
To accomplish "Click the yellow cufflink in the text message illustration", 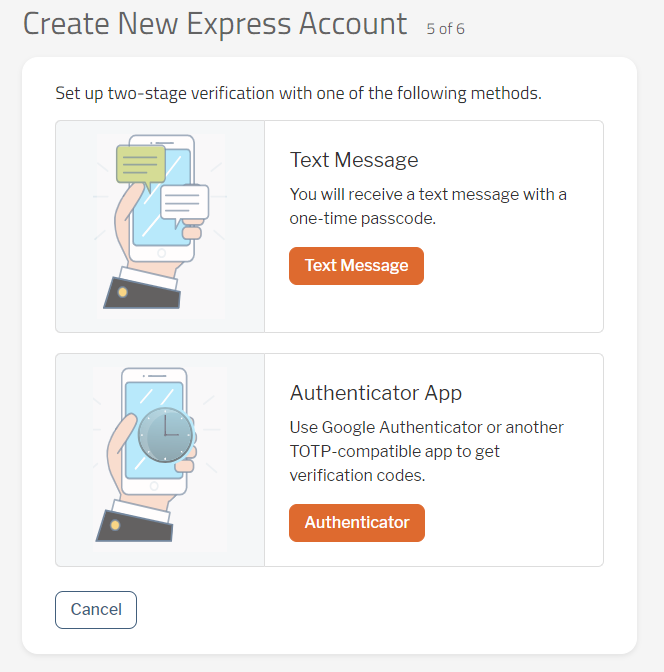I will pos(123,292).
